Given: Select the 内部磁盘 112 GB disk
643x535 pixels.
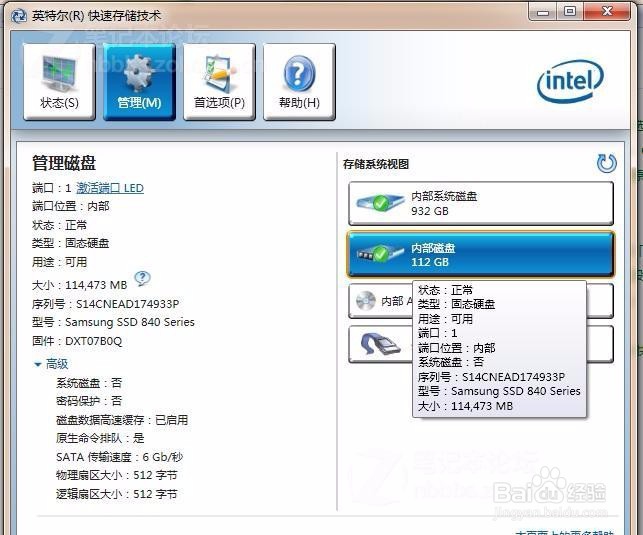Looking at the screenshot, I should (x=481, y=255).
